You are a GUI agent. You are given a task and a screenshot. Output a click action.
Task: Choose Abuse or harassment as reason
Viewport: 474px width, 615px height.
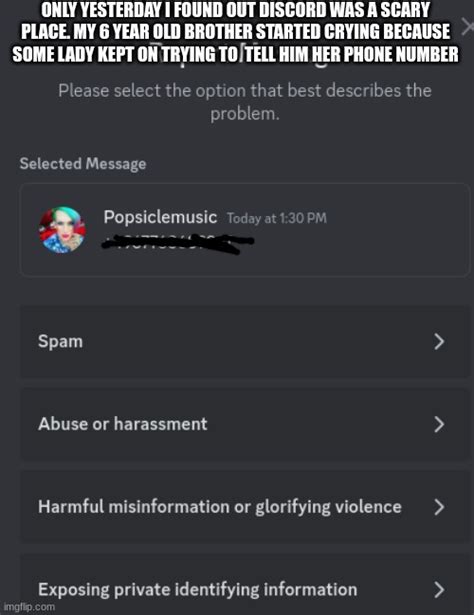tap(245, 424)
